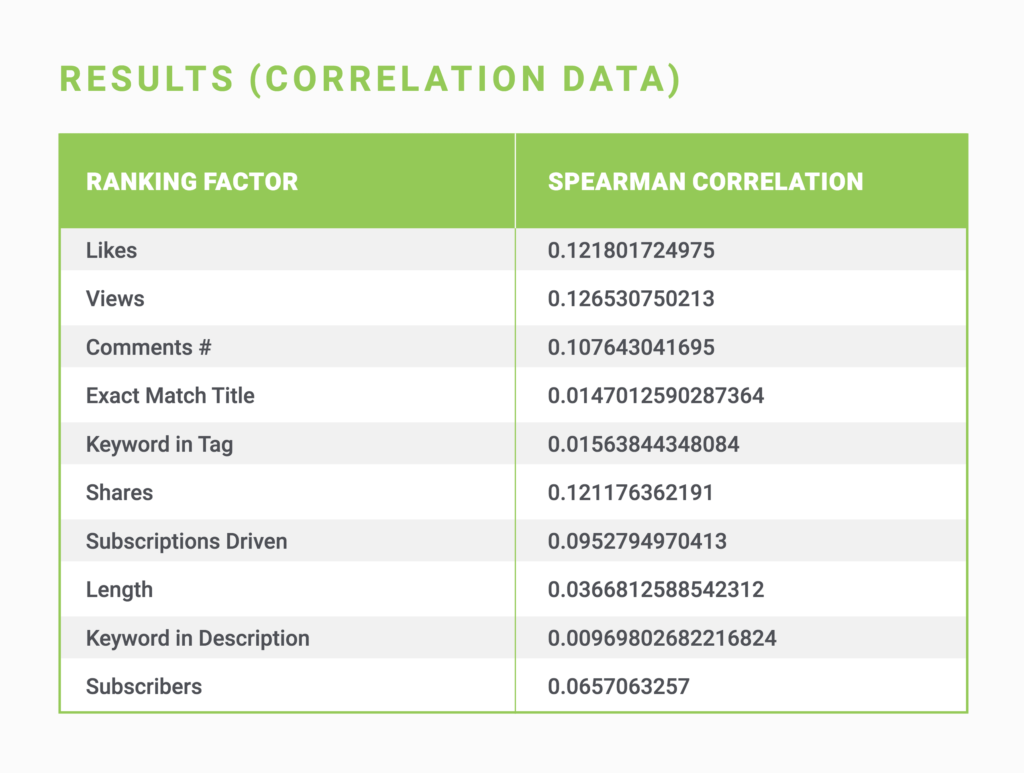The image size is (1024, 773).
Task: Select the Shares value 0.121176362191
Action: pos(631,493)
